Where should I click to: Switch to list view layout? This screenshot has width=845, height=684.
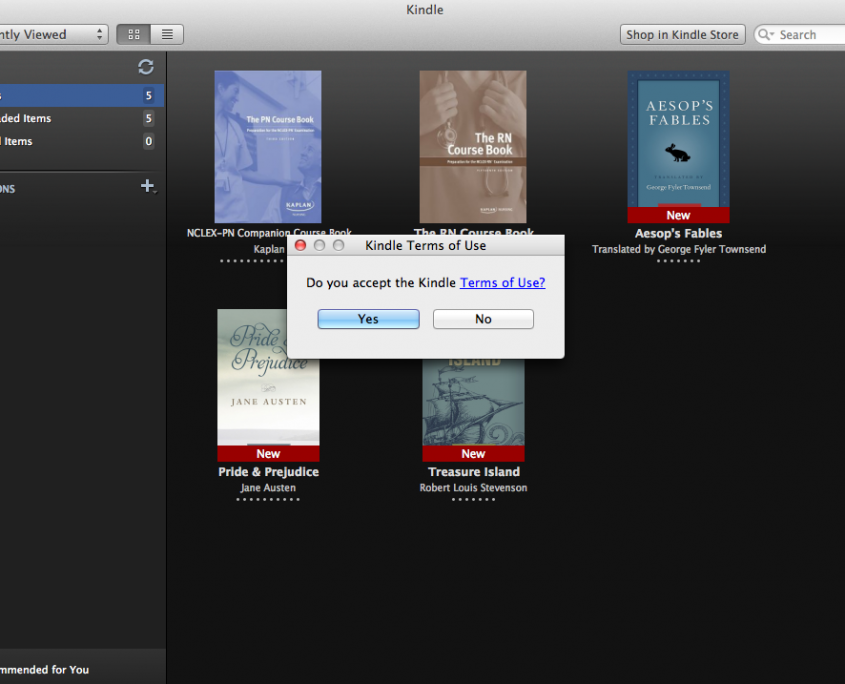[167, 34]
